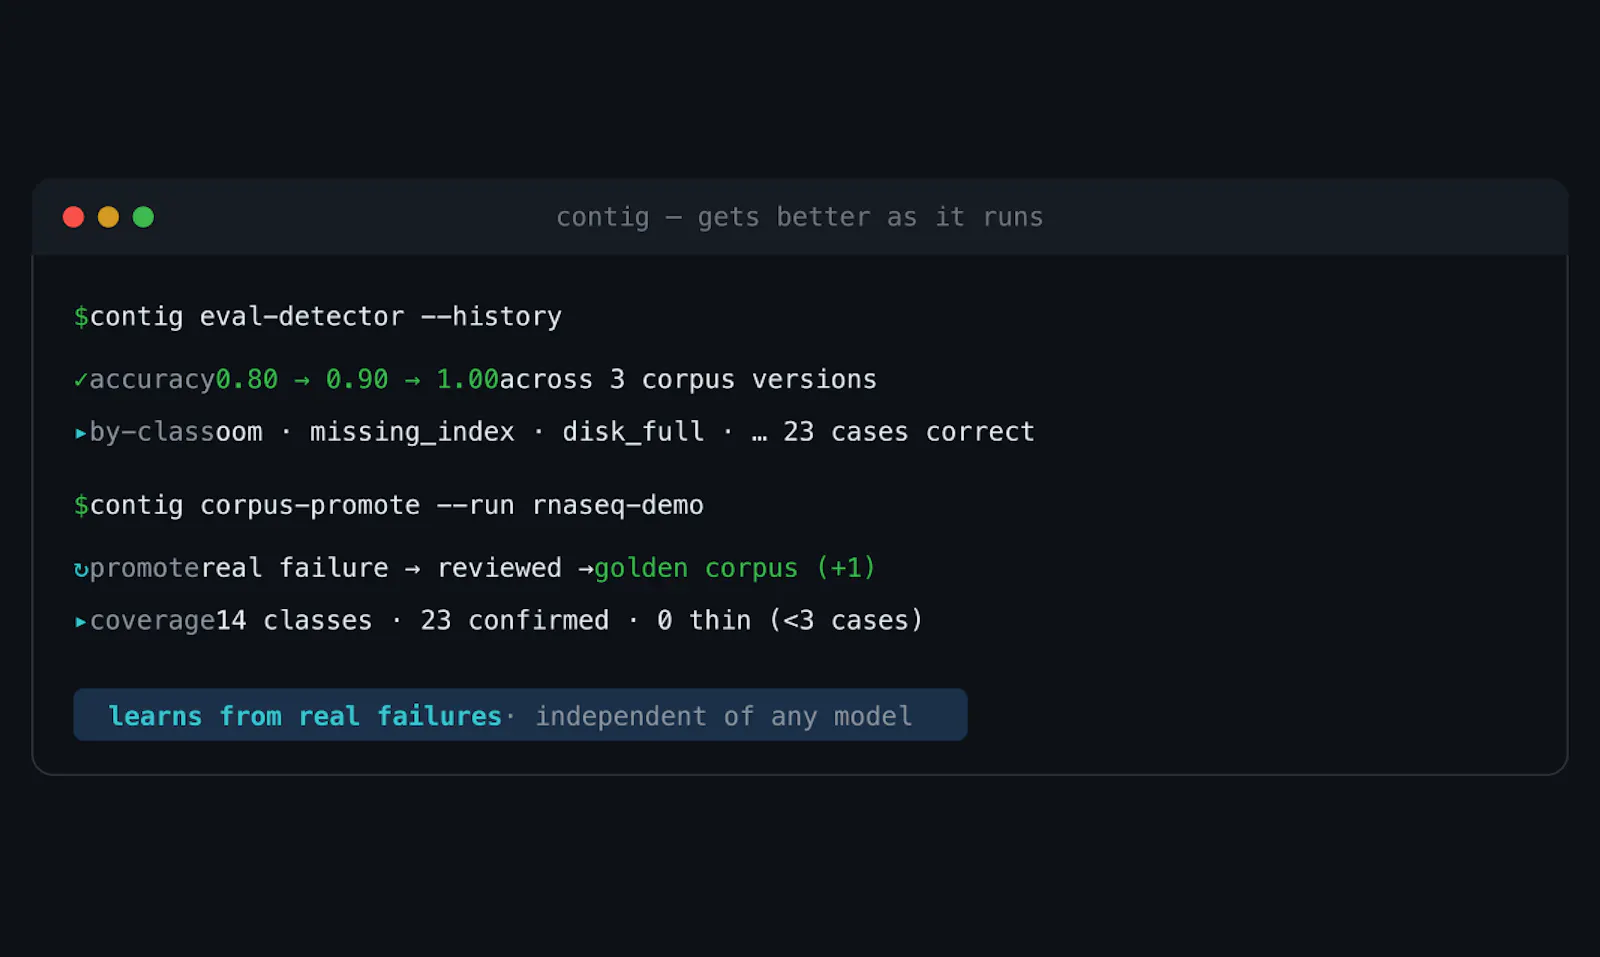Click the green 1.00 accuracy value
Image resolution: width=1600 pixels, height=957 pixels.
coord(467,380)
